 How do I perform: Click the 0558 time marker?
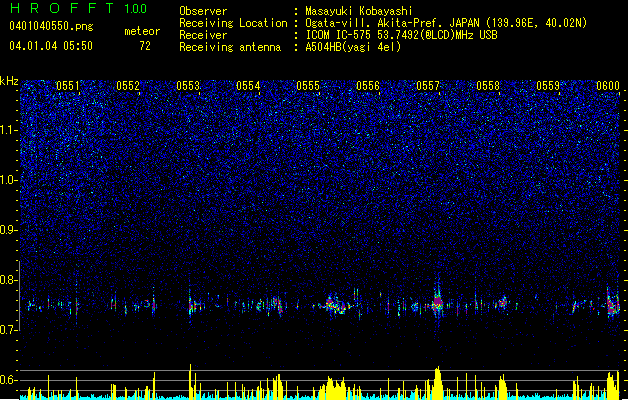488,86
